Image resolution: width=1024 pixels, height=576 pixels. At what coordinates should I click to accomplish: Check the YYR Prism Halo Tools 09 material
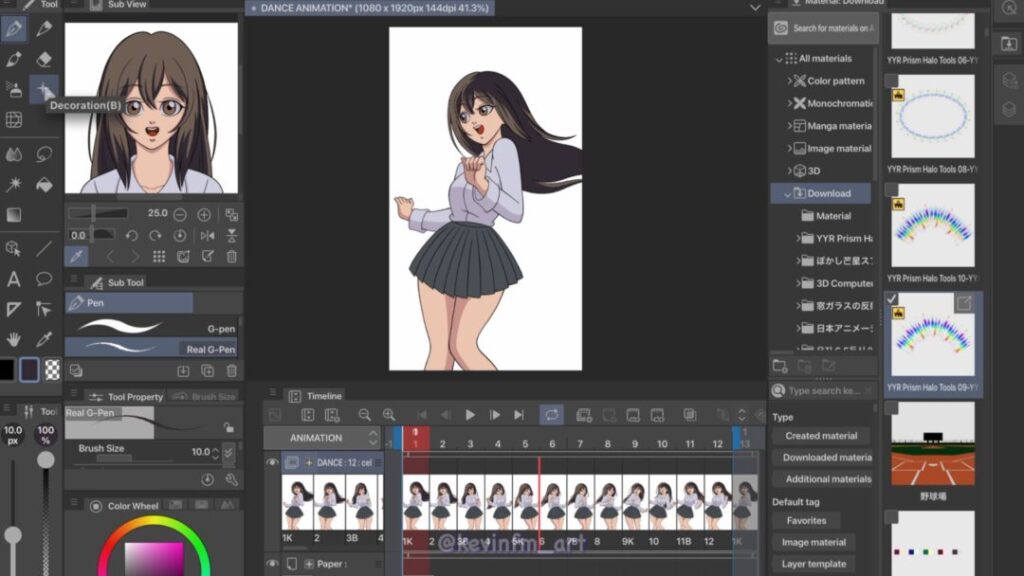(x=892, y=298)
